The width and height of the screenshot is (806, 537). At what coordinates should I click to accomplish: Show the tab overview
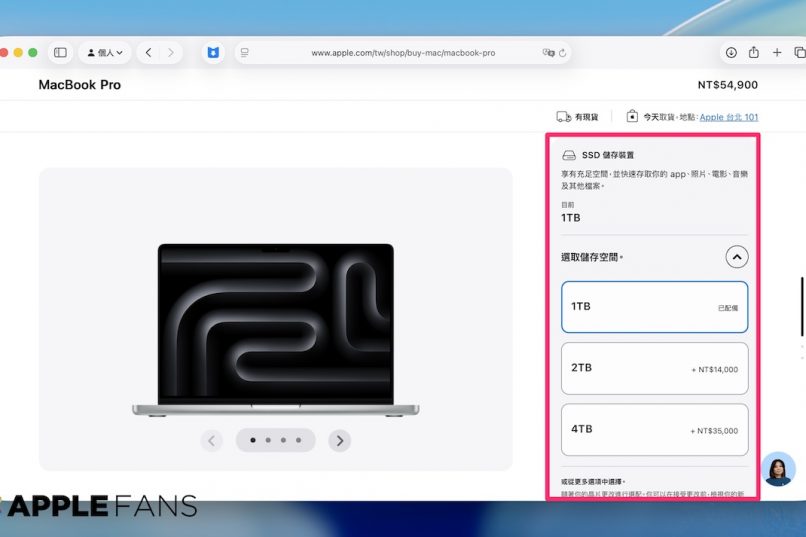tap(799, 53)
